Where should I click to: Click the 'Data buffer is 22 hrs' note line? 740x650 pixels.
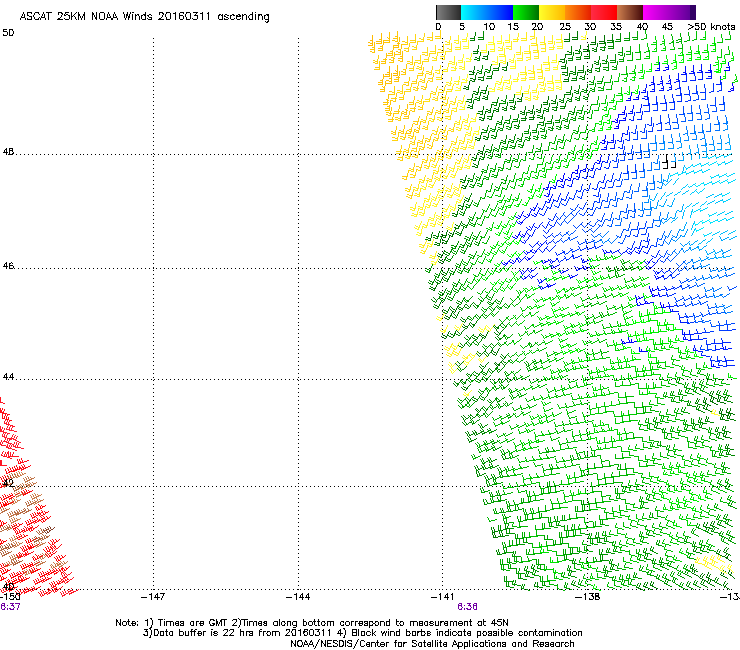[x=362, y=633]
